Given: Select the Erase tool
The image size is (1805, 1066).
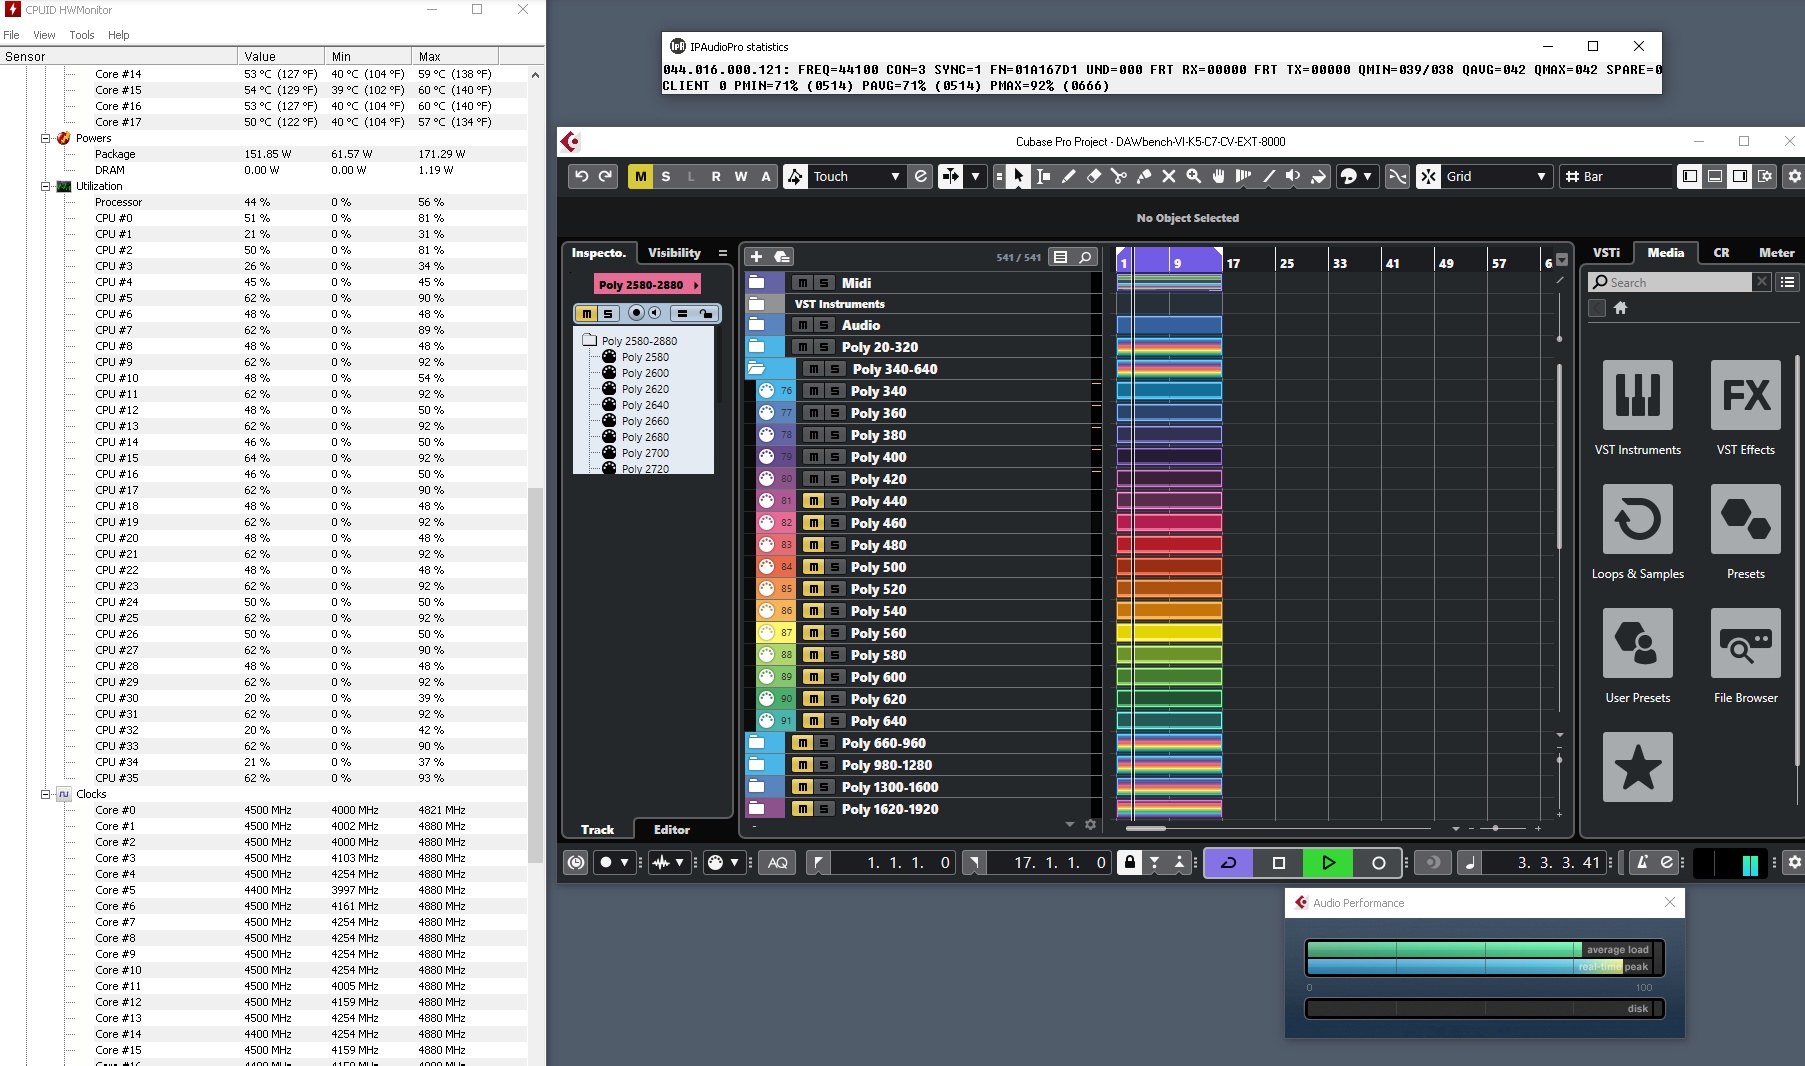Looking at the screenshot, I should click(1093, 176).
